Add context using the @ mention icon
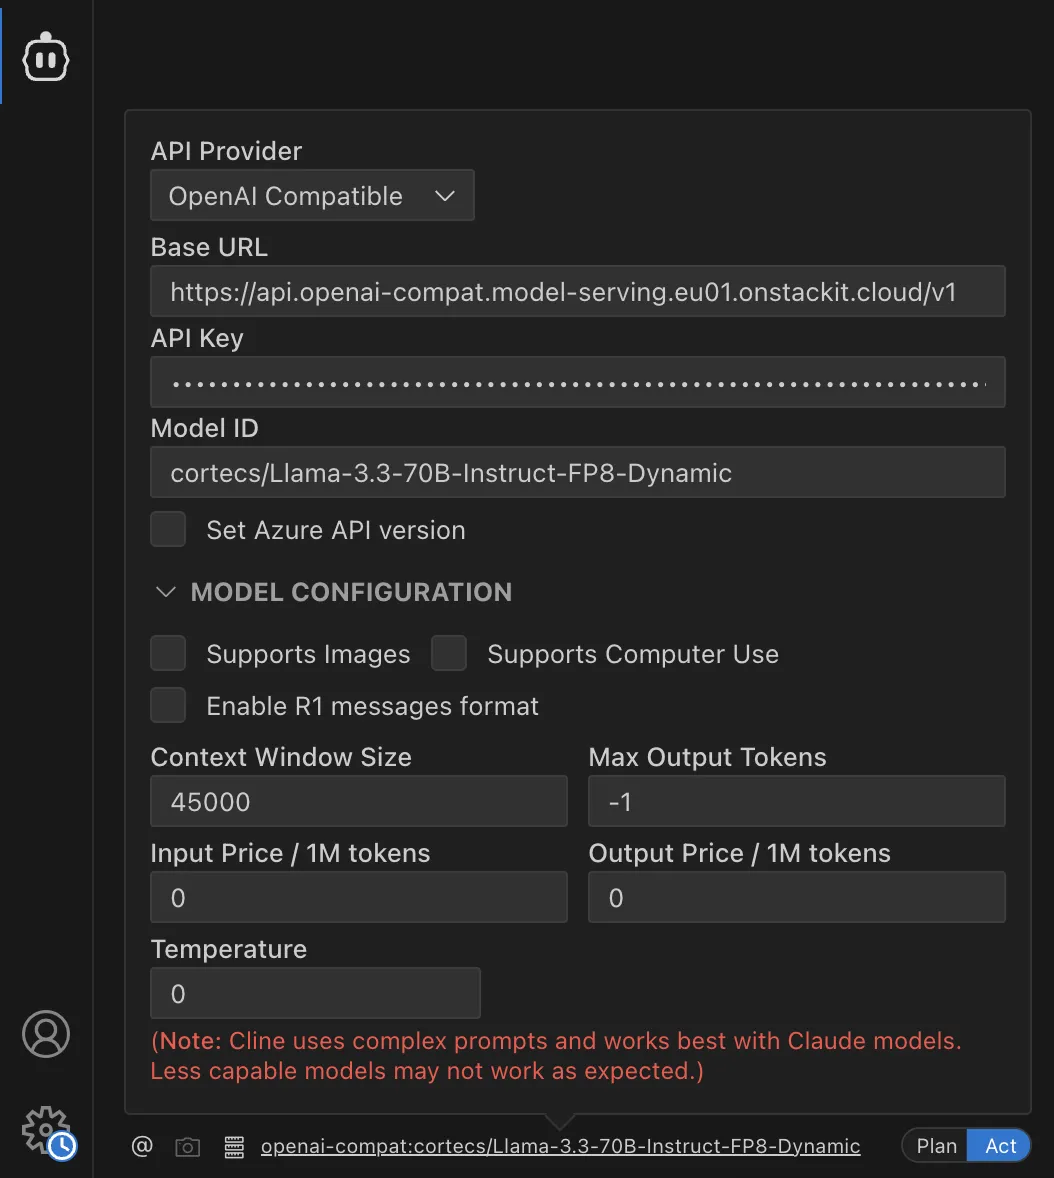The image size is (1054, 1178). pyautogui.click(x=141, y=1146)
